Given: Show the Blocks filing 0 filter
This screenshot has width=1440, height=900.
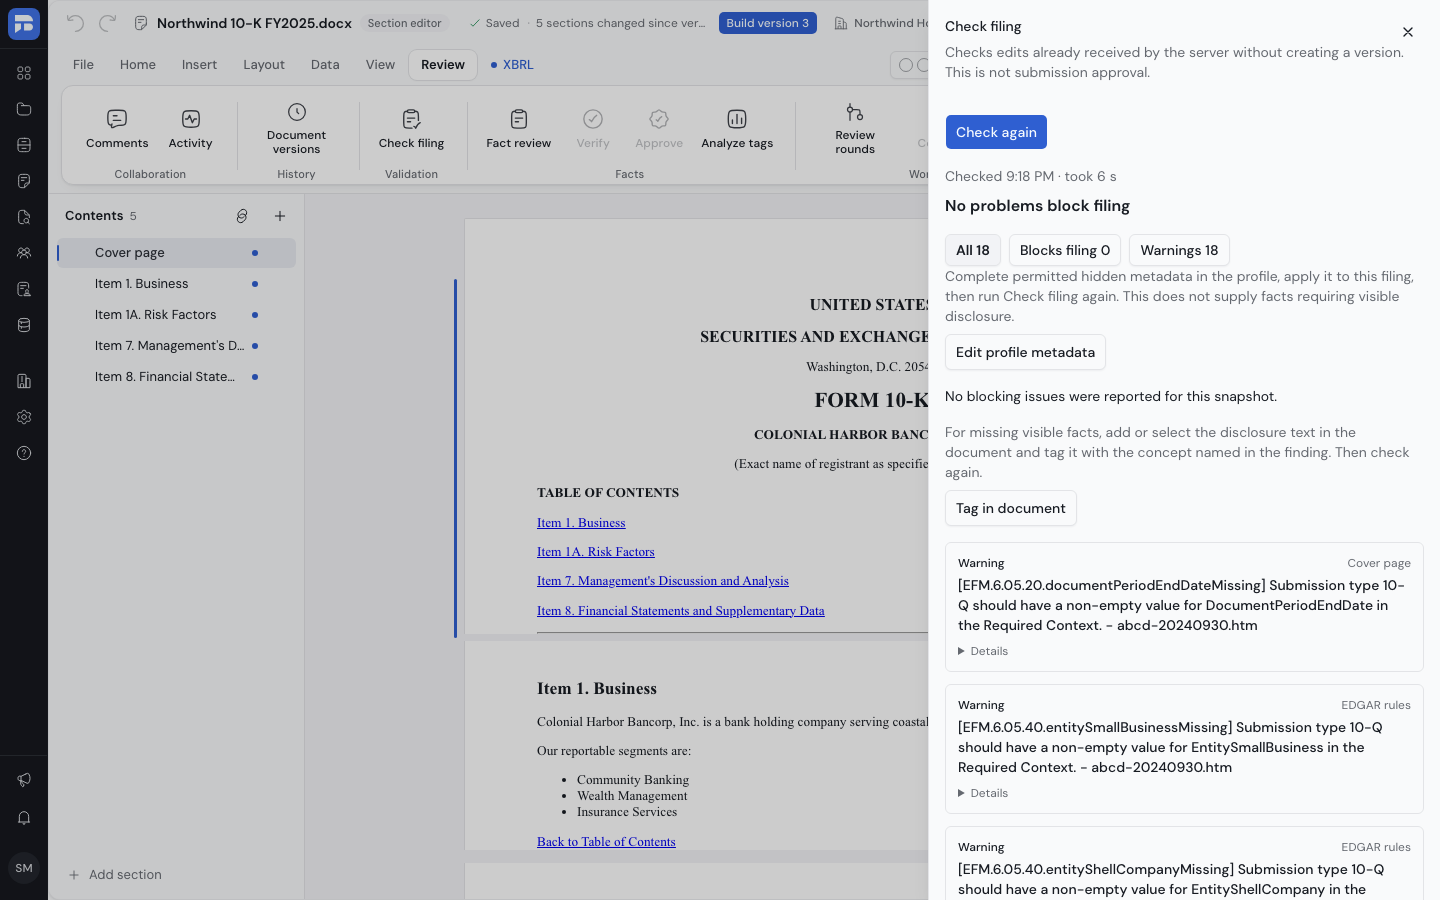Looking at the screenshot, I should (1065, 250).
